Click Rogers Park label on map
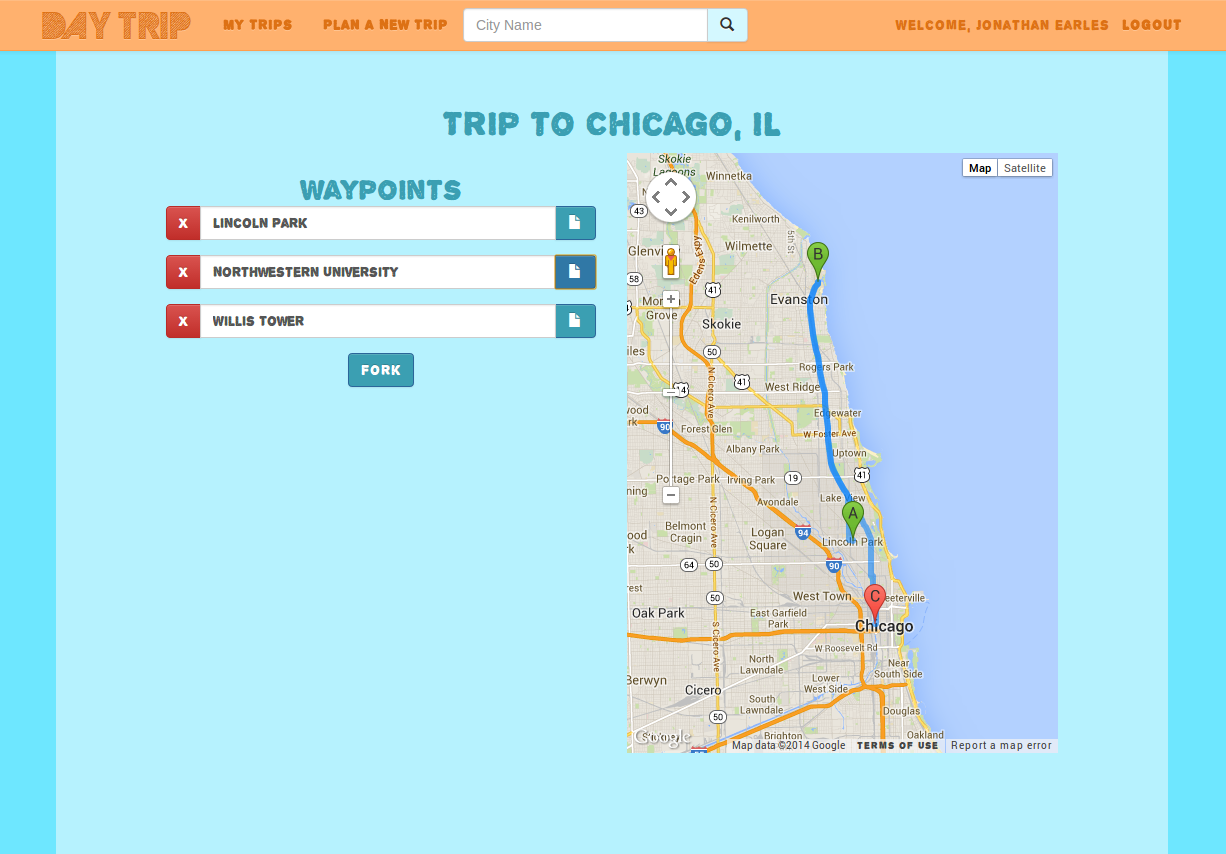This screenshot has height=854, width=1226. tap(827, 367)
